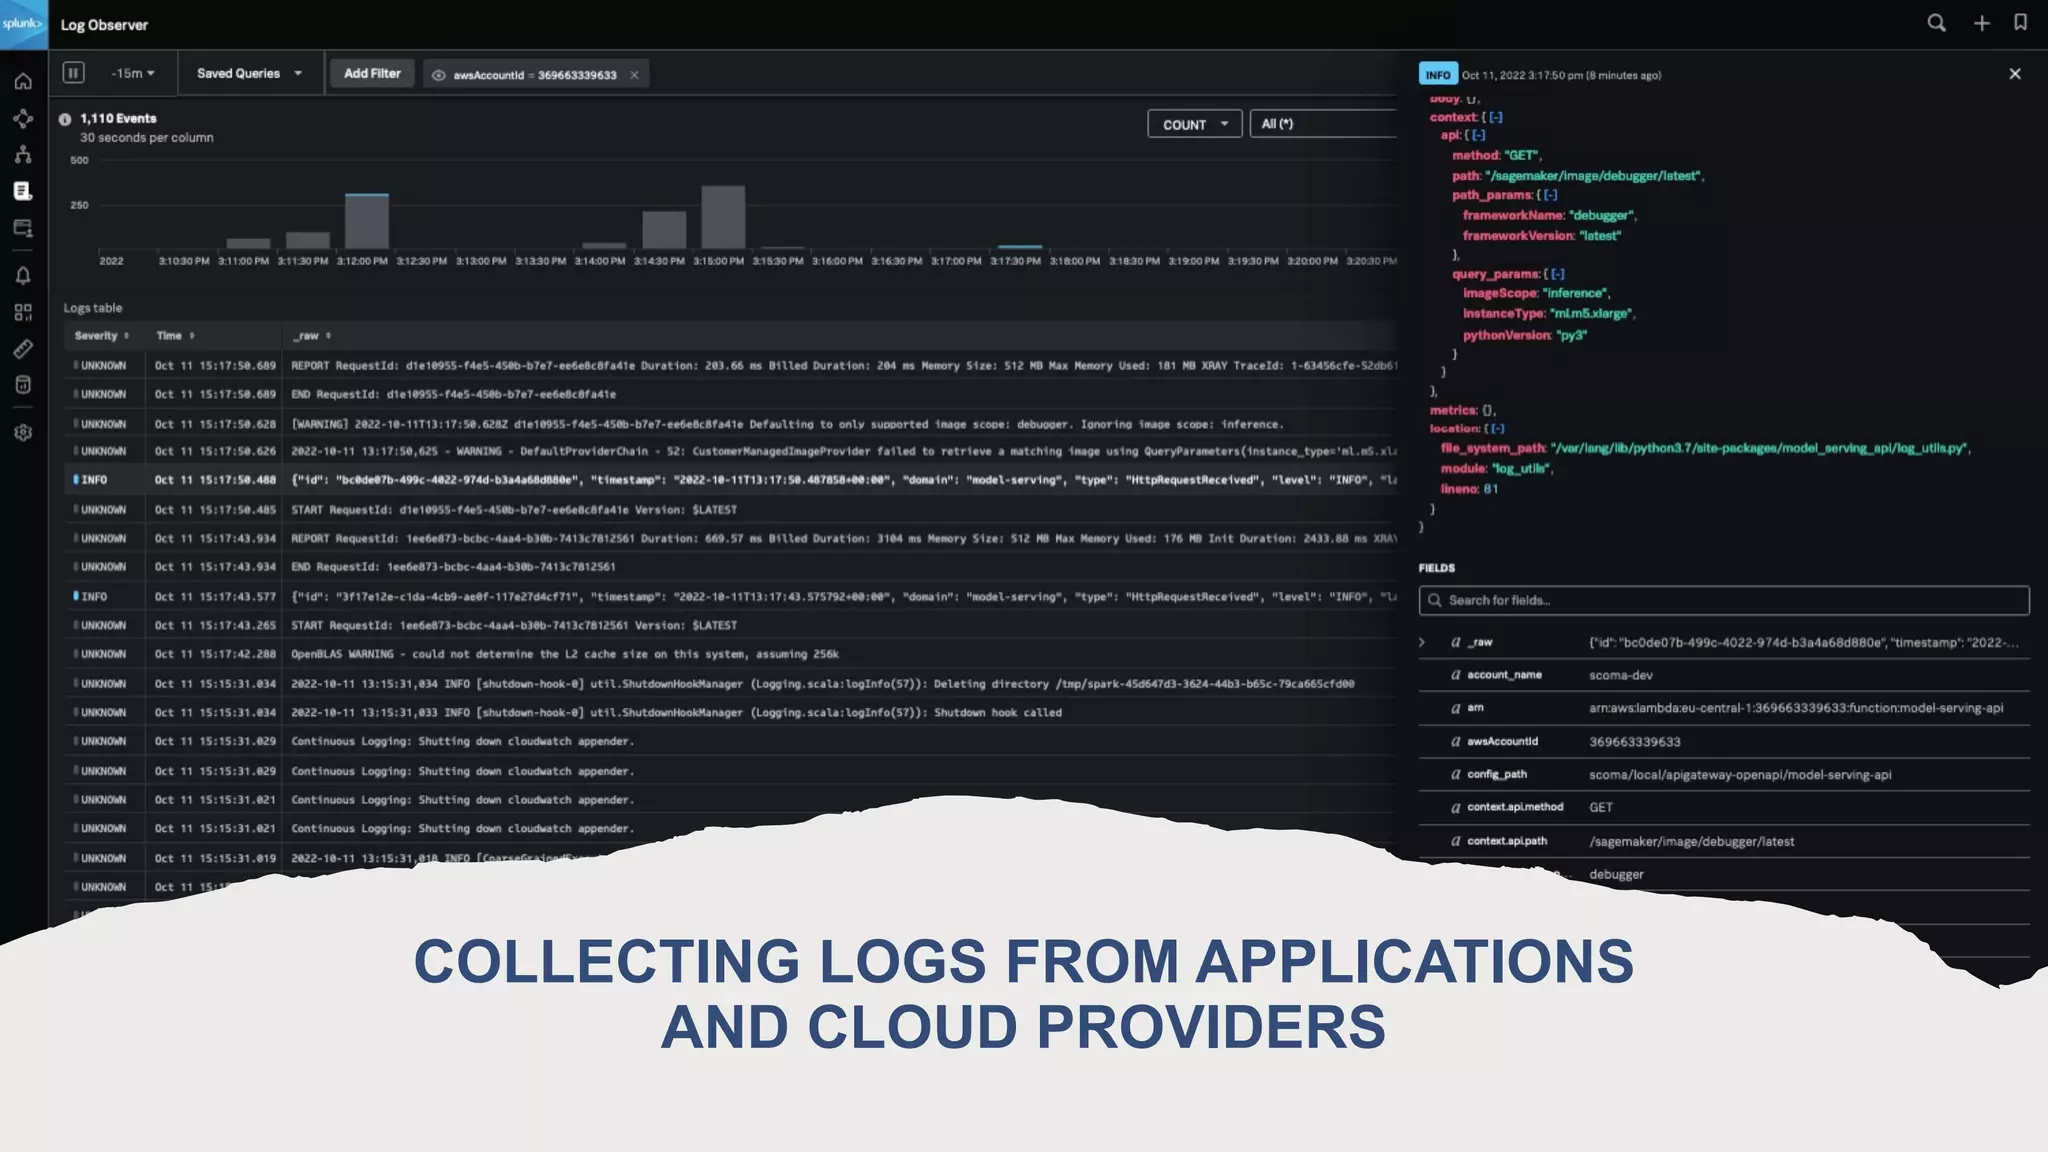Open the Saved Queries dropdown

249,74
